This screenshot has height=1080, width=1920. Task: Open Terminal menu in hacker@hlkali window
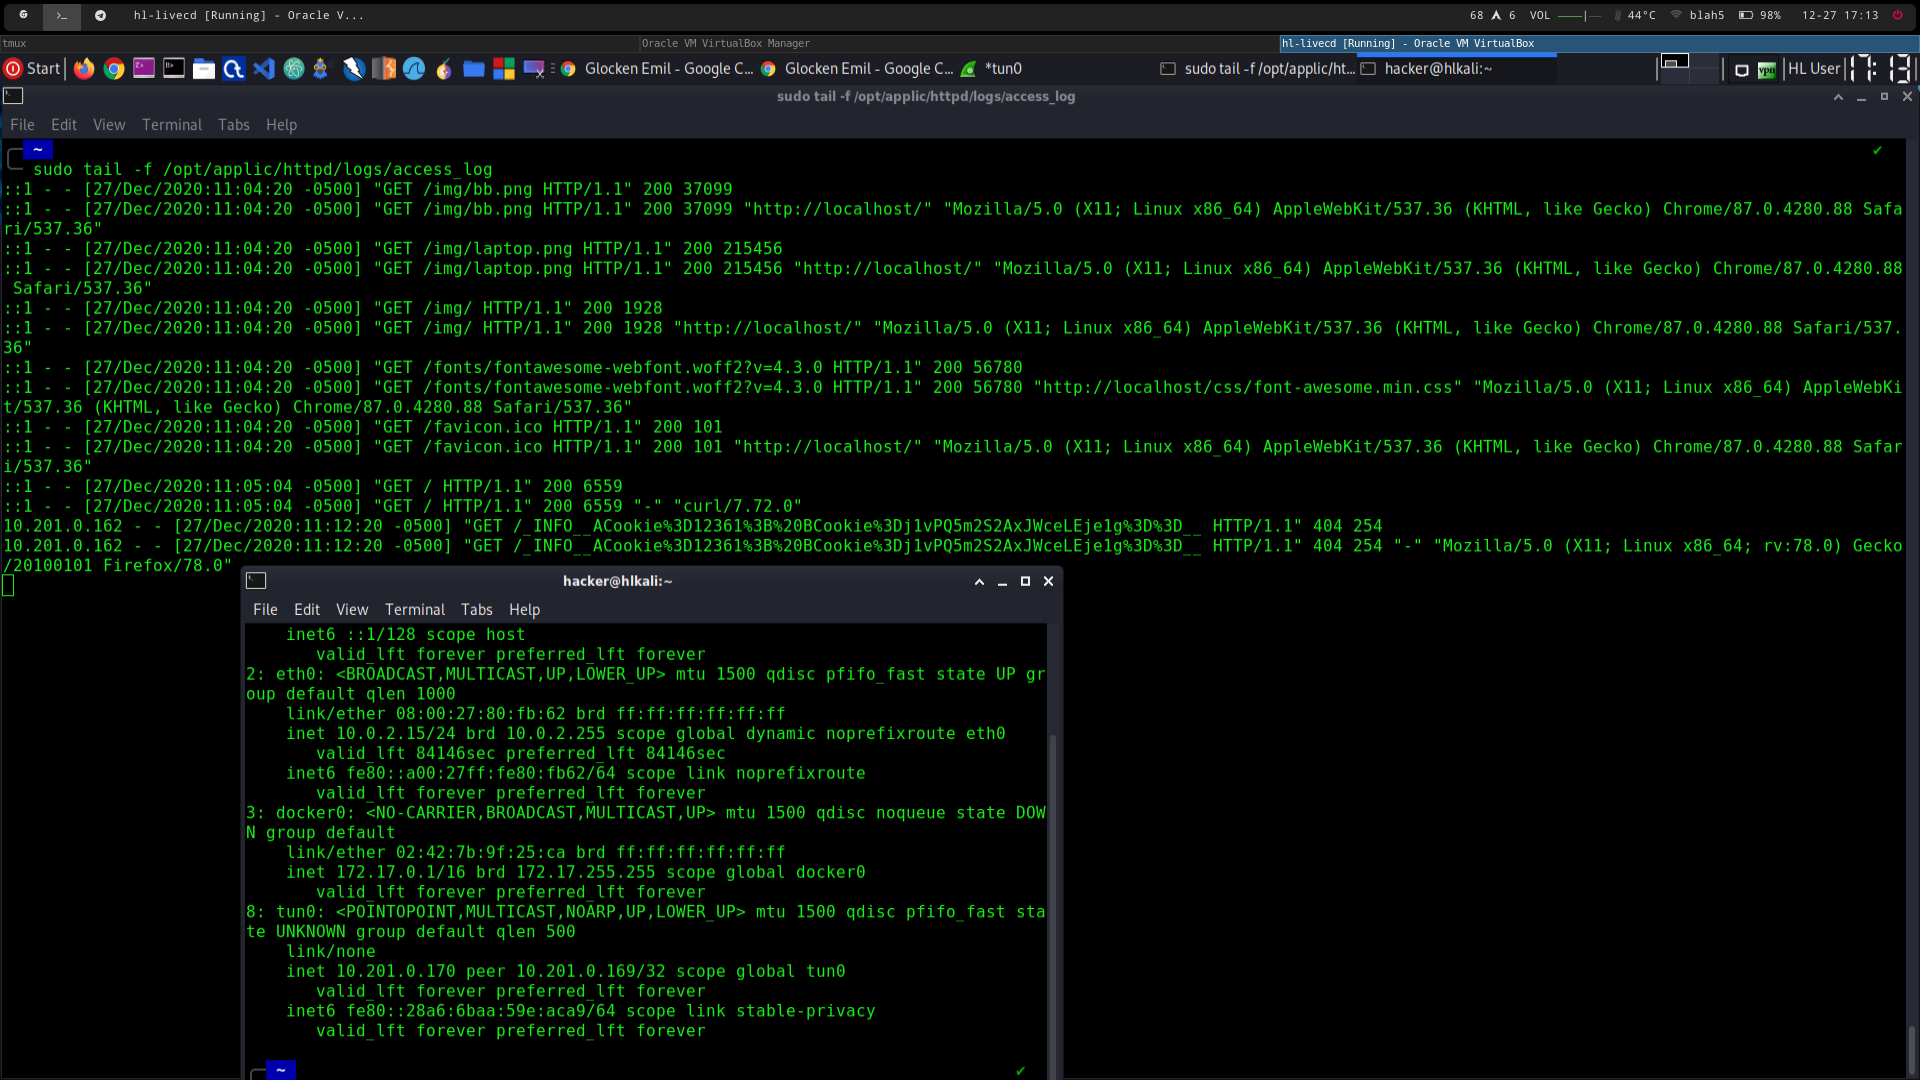414,610
